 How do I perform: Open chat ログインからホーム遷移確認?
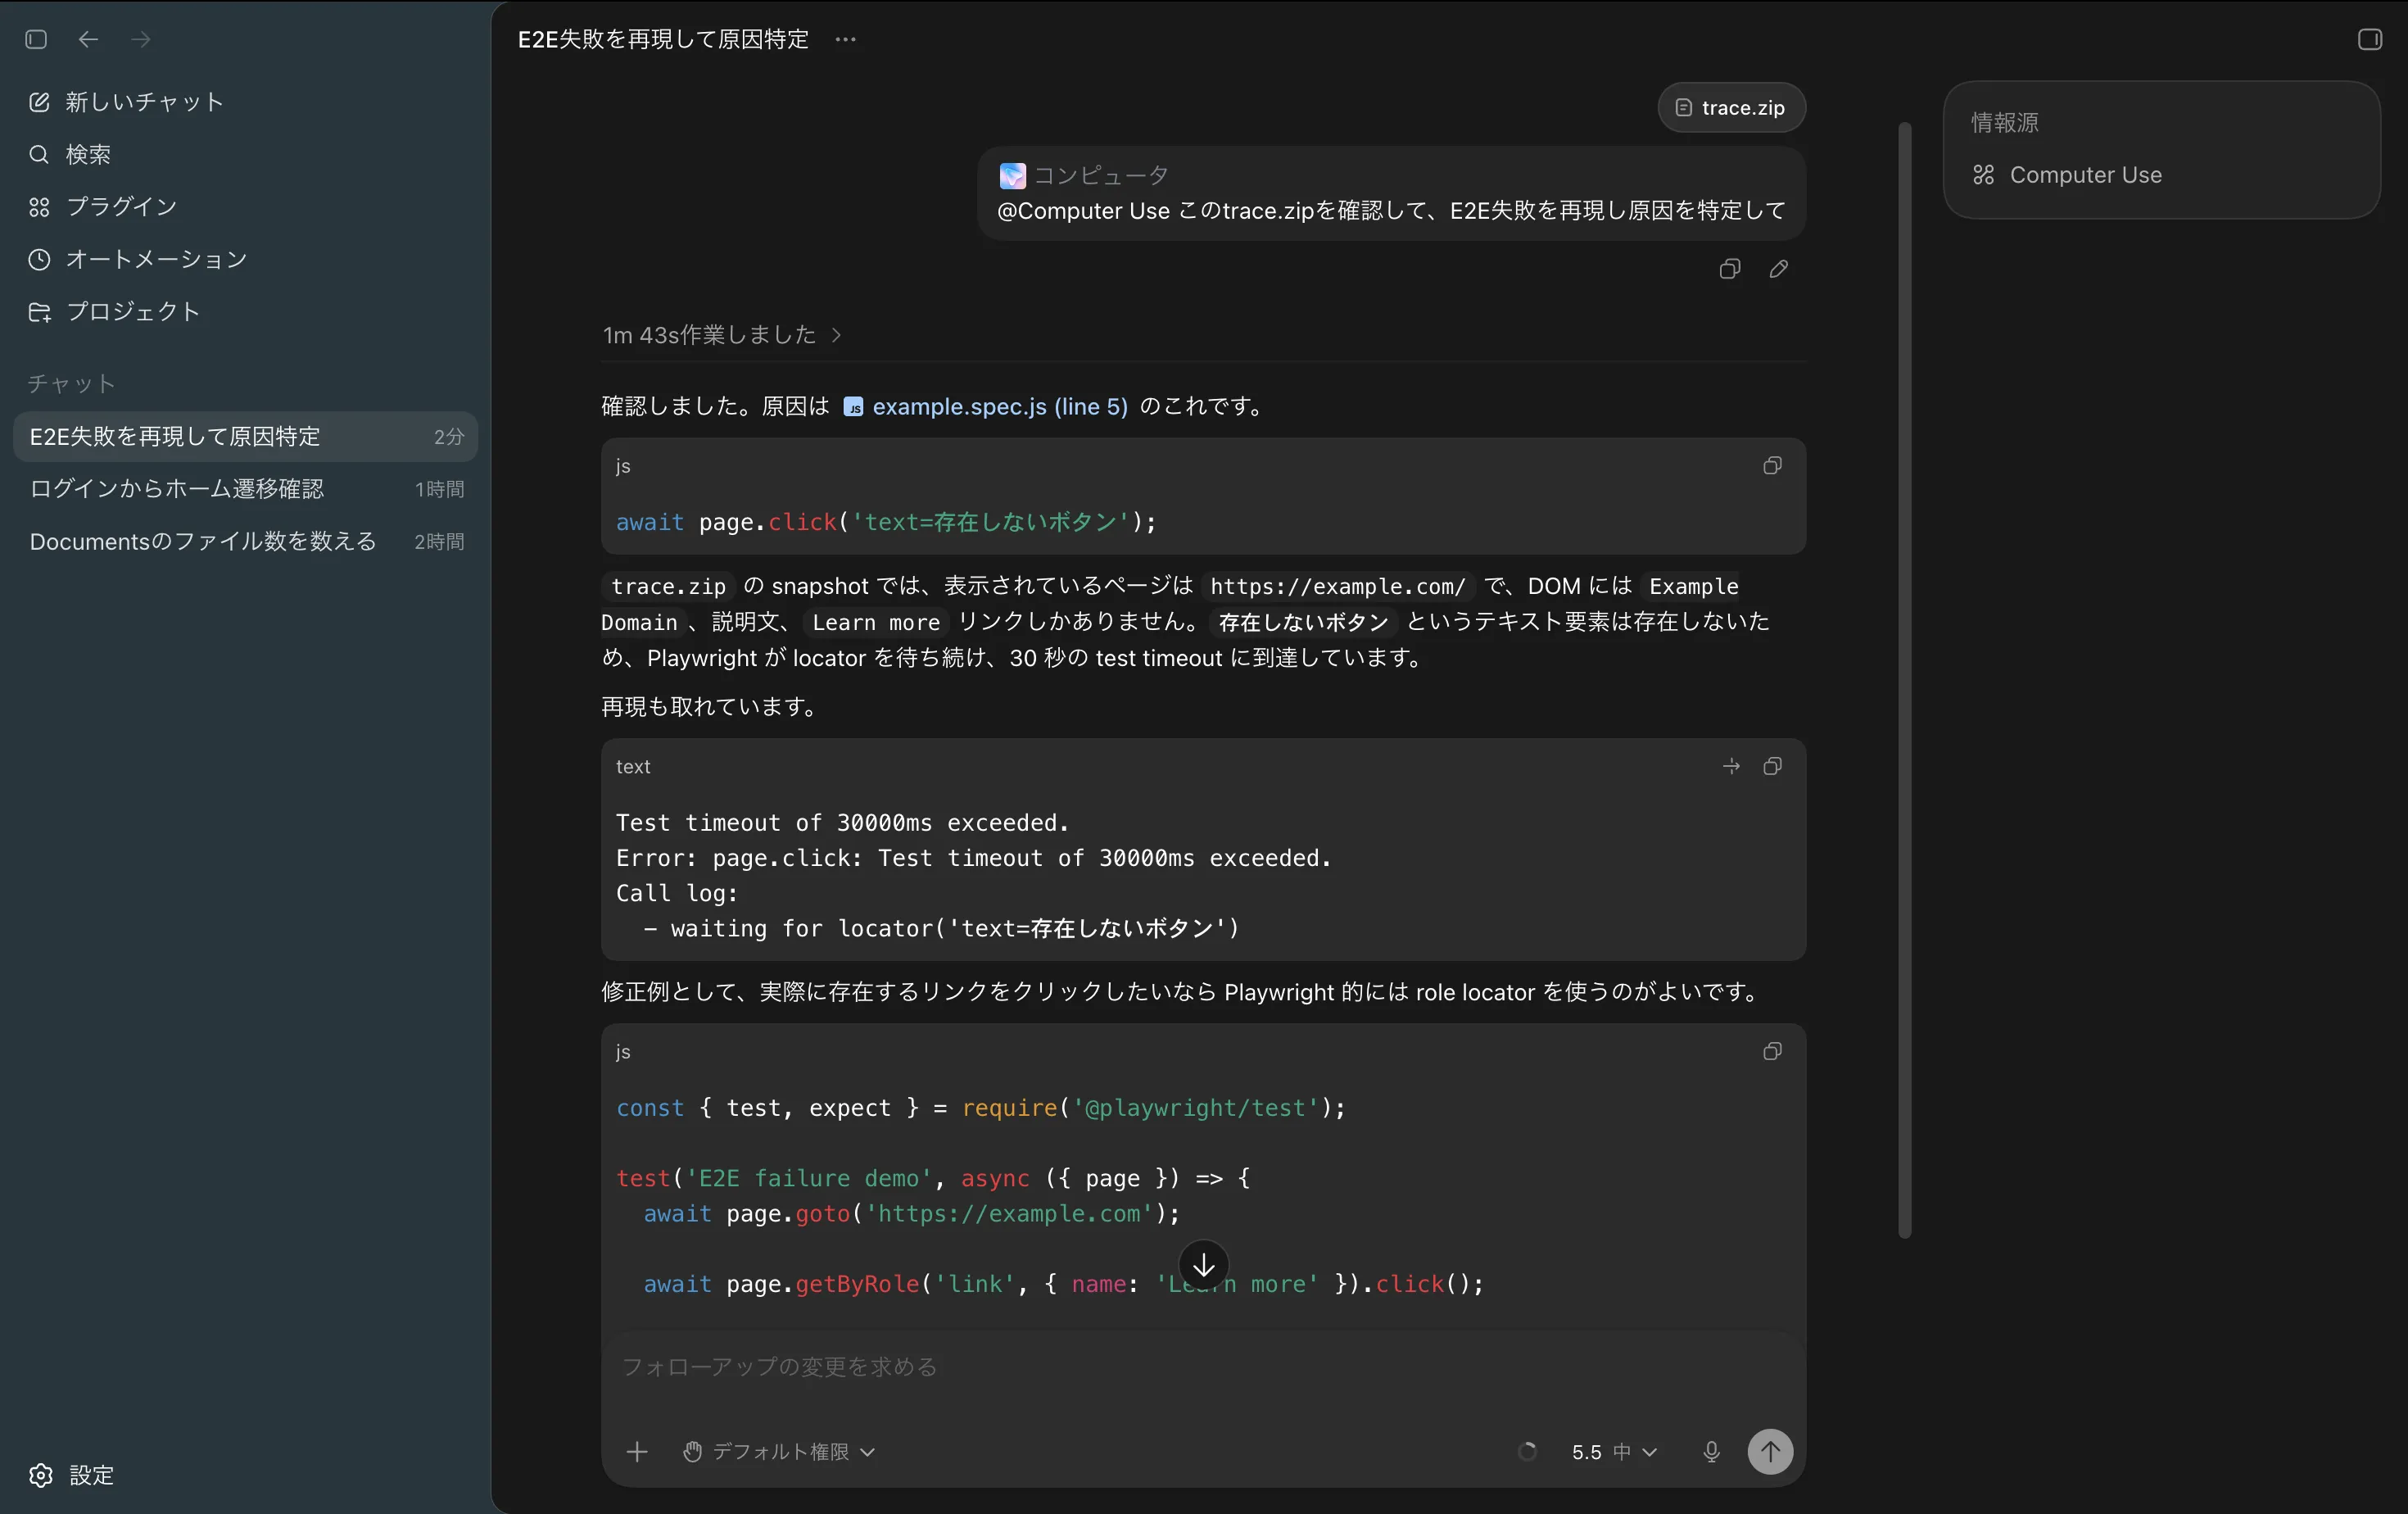click(x=245, y=489)
